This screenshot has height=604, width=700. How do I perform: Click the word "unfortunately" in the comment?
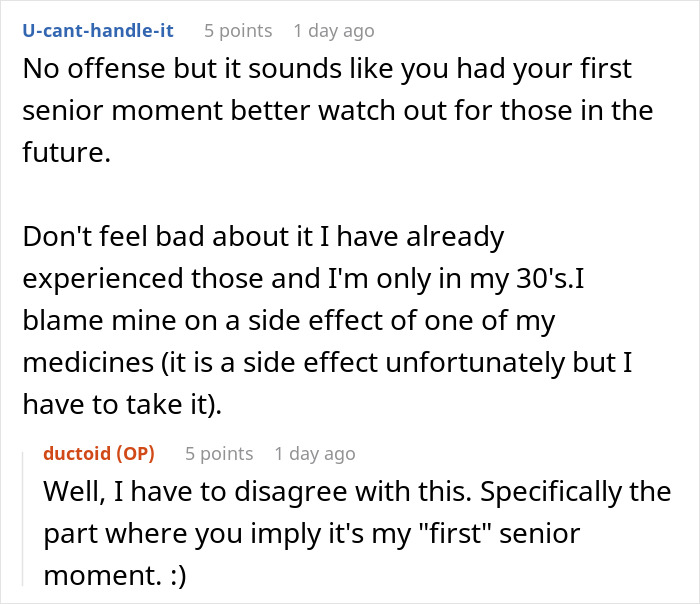(x=475, y=362)
